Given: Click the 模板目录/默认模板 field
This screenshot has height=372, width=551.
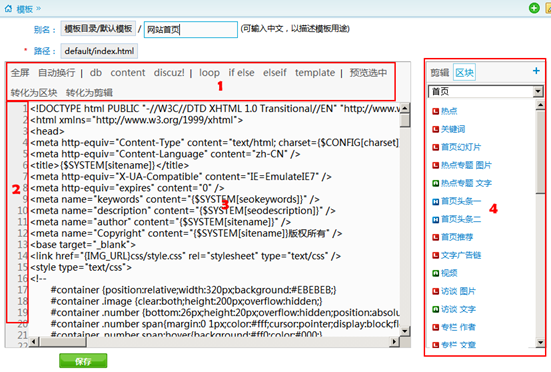Looking at the screenshot, I should 98,28.
